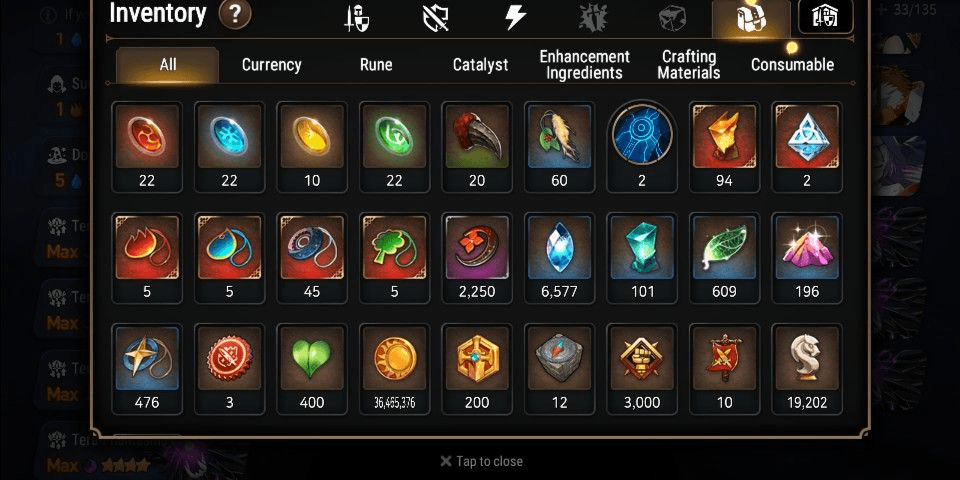Viewport: 960px width, 480px height.
Task: Tap the red fire rune with count 22
Action: point(147,147)
